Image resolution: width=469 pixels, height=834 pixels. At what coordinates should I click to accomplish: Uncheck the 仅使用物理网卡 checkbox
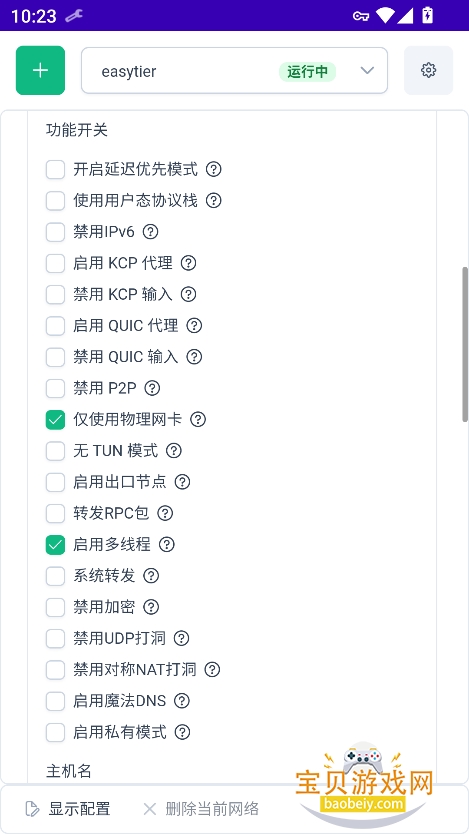(55, 420)
